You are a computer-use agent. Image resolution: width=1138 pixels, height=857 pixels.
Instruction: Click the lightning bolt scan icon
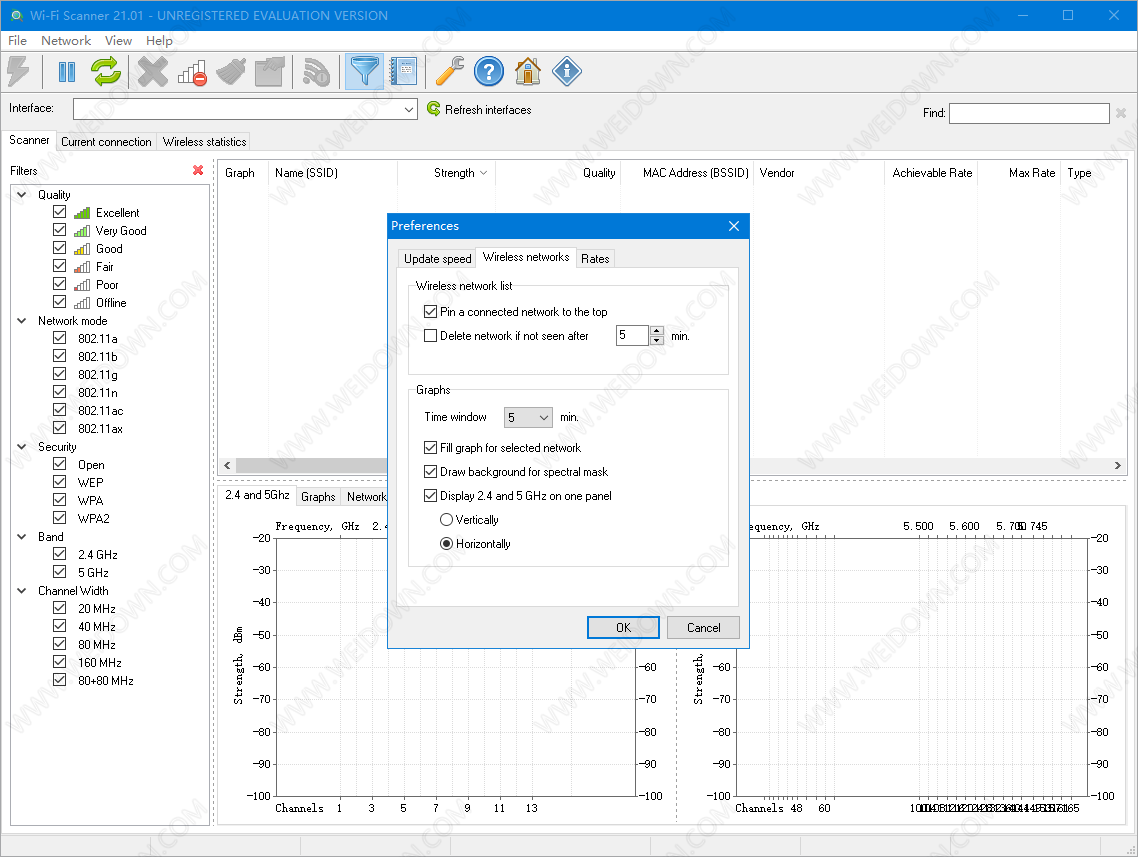18,71
